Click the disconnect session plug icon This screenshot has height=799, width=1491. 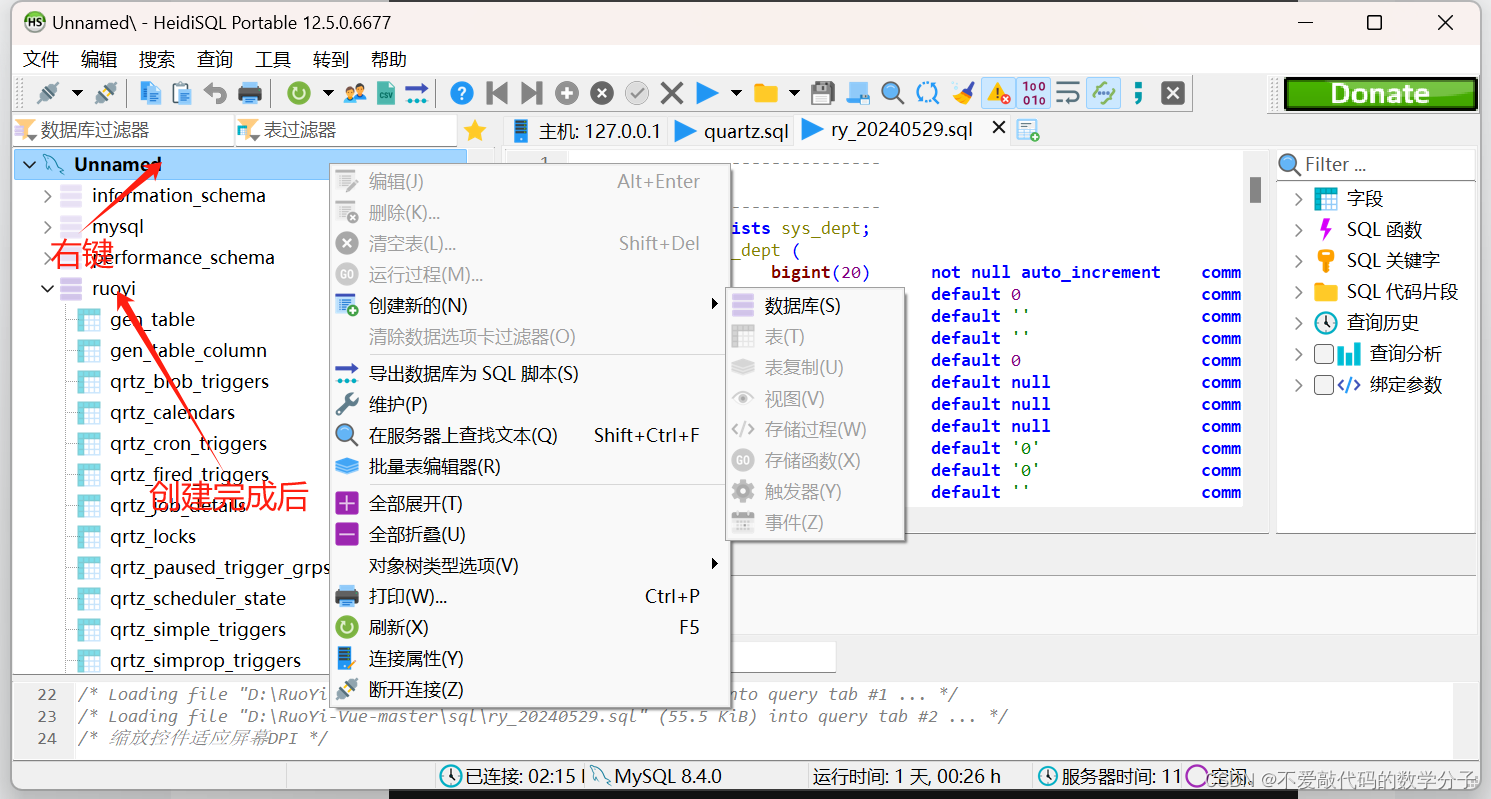[106, 93]
